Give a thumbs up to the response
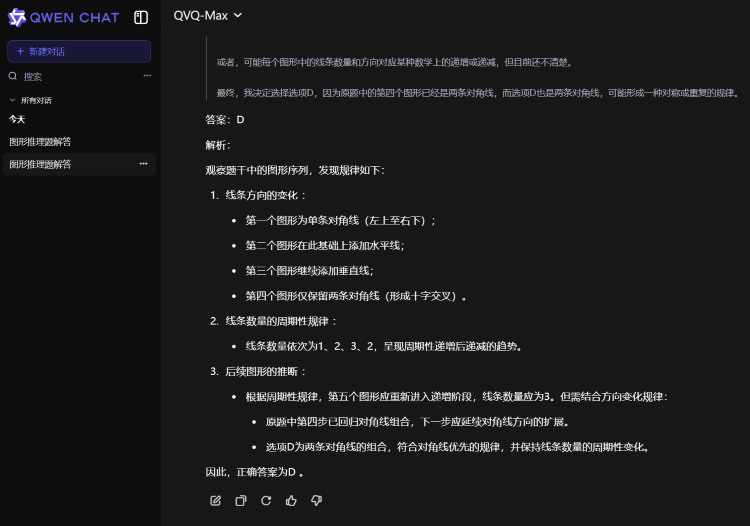750x526 pixels. [291, 501]
